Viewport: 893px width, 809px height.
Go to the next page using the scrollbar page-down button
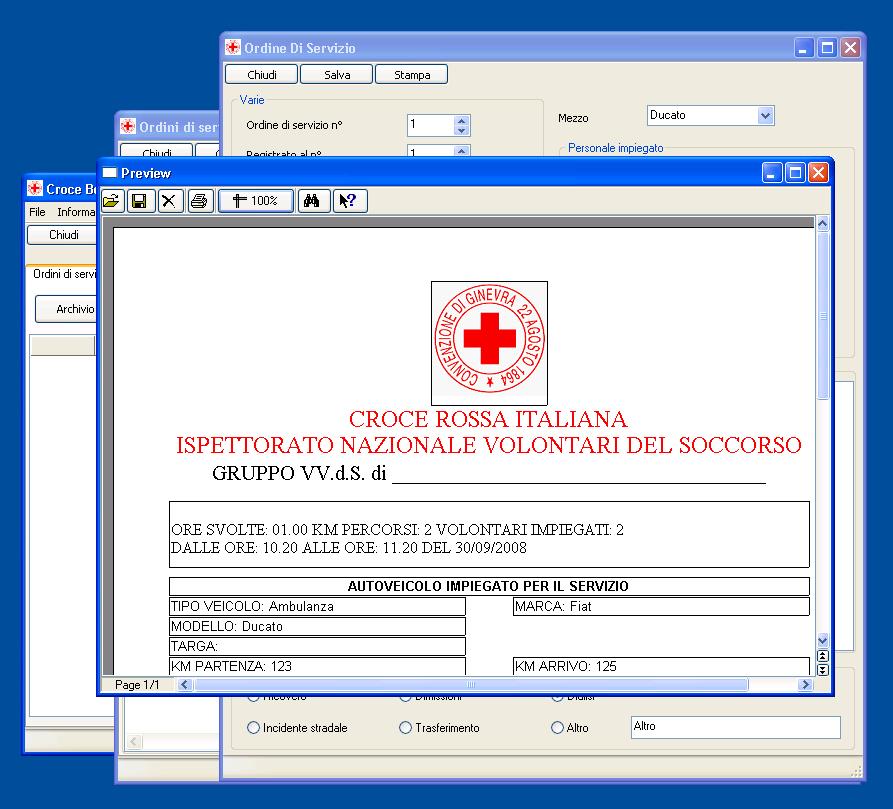click(823, 670)
